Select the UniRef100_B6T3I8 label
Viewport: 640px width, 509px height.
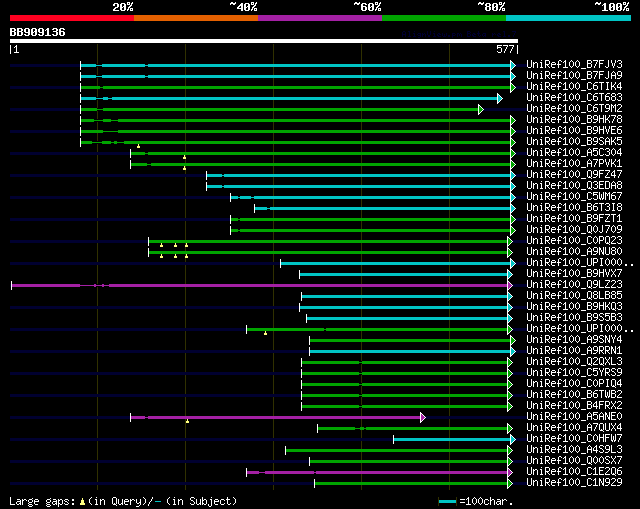[574, 208]
